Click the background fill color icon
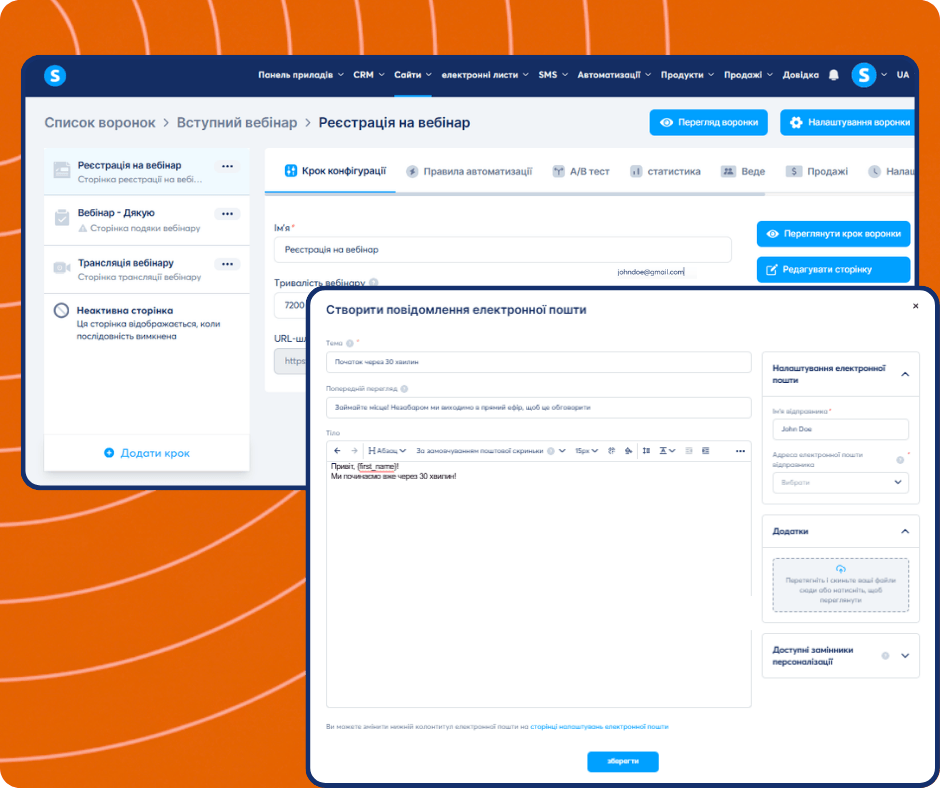The width and height of the screenshot is (940, 788). point(628,451)
